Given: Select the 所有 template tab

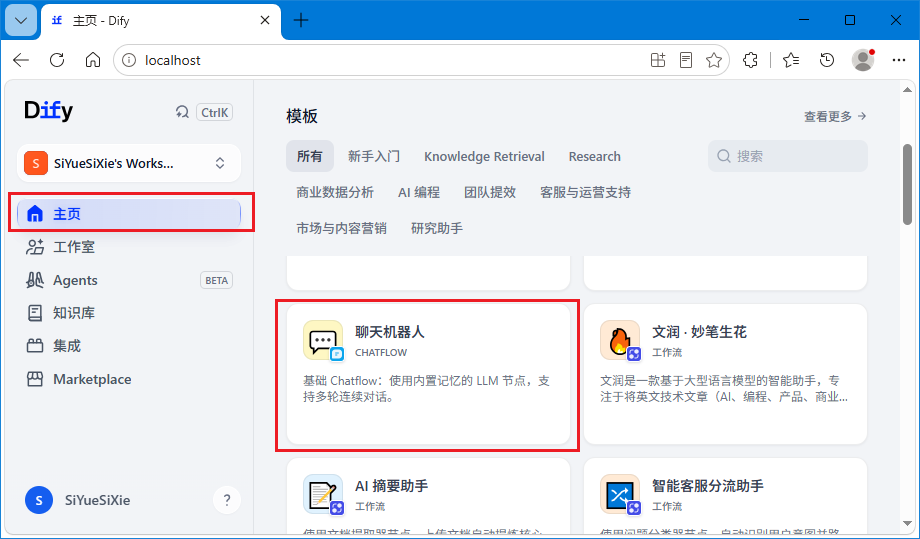Looking at the screenshot, I should [310, 157].
